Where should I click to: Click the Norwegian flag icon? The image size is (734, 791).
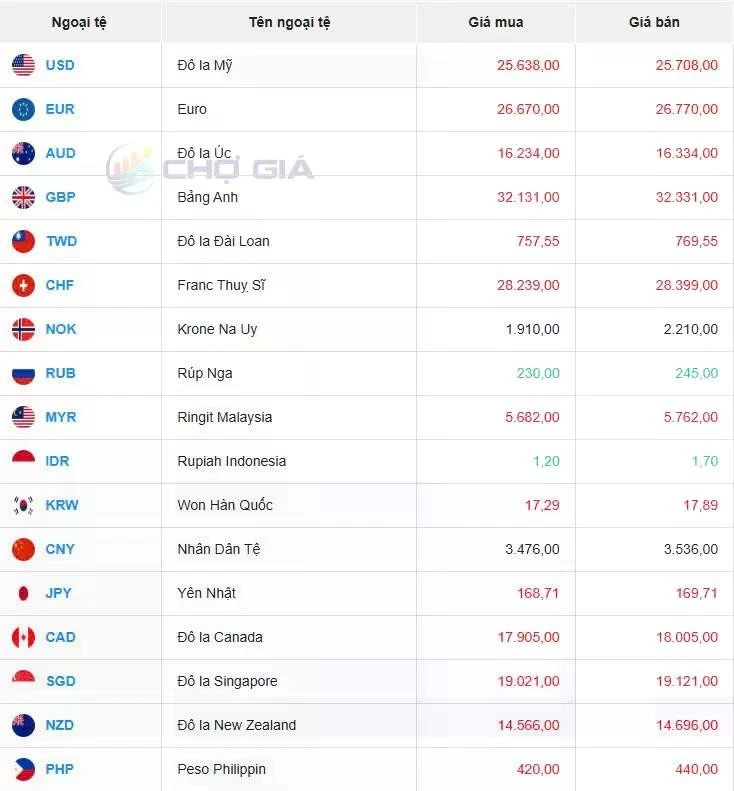[x=23, y=330]
